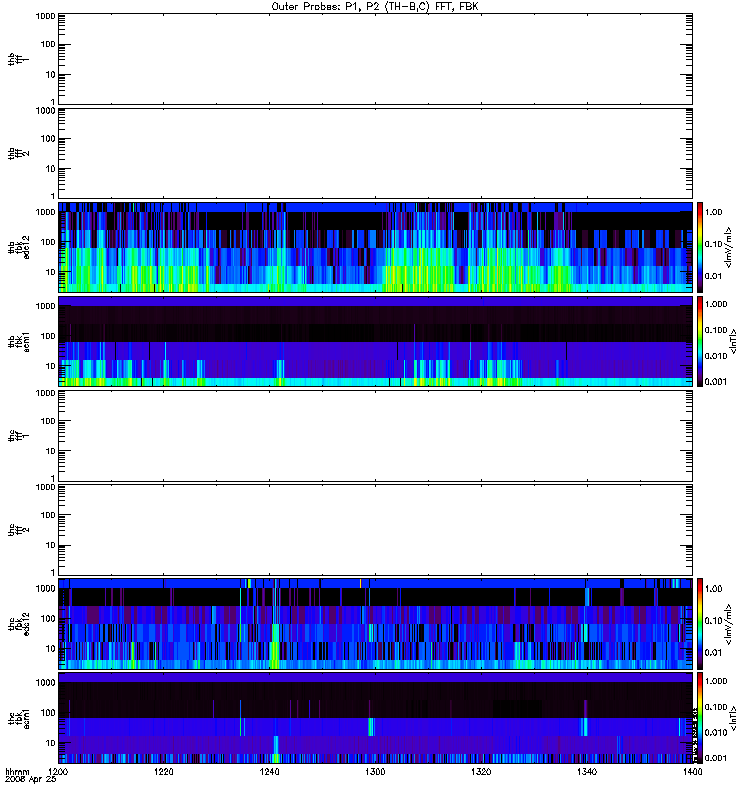Click the 0.10 value on thc edc12 color bar
The width and height of the screenshot is (750, 800).
(714, 620)
